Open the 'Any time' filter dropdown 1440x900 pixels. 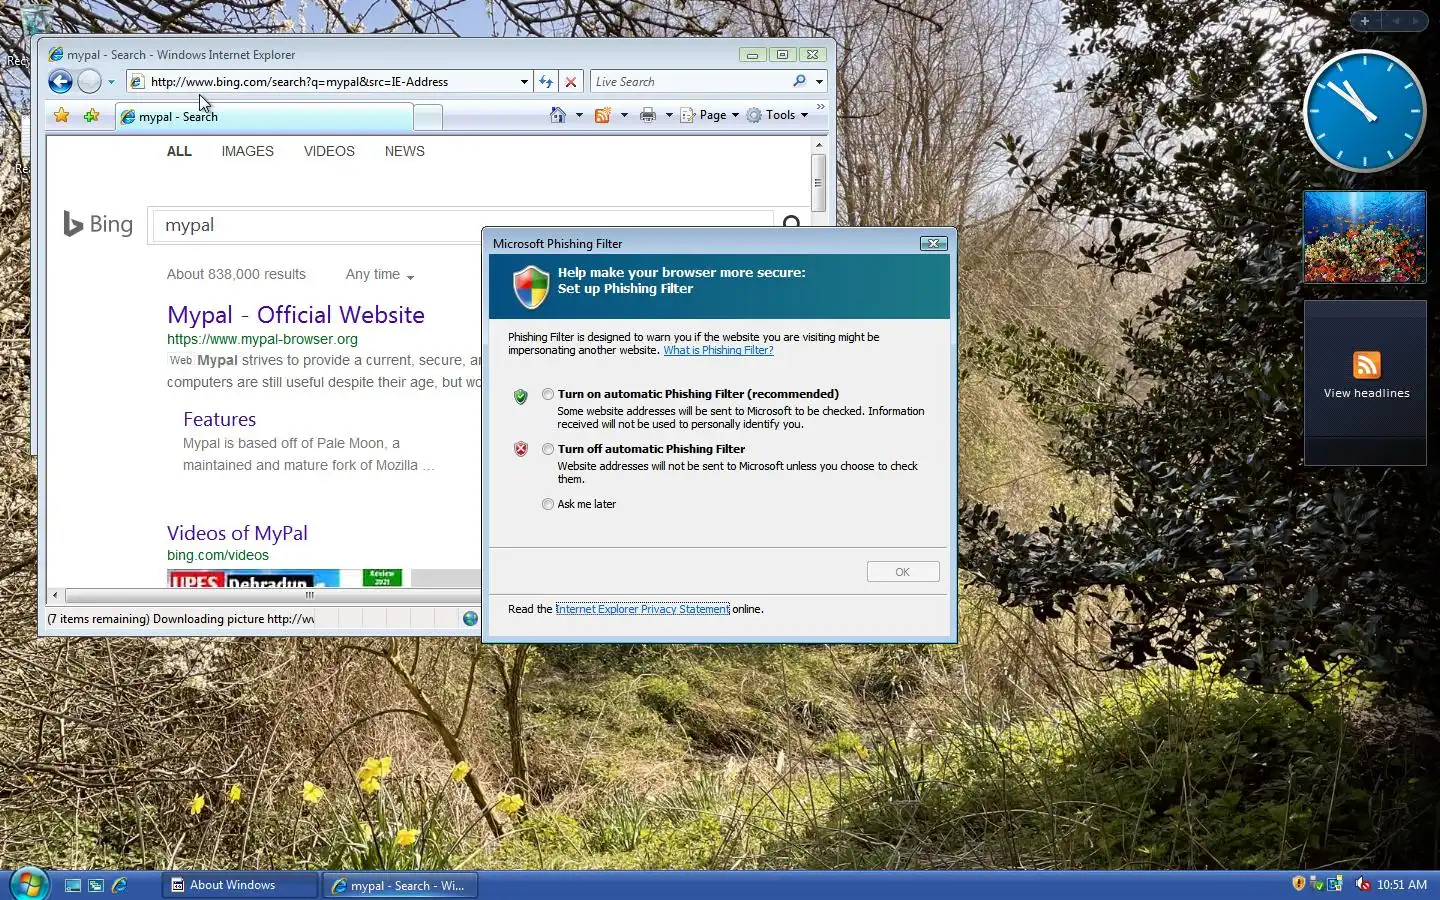point(380,274)
